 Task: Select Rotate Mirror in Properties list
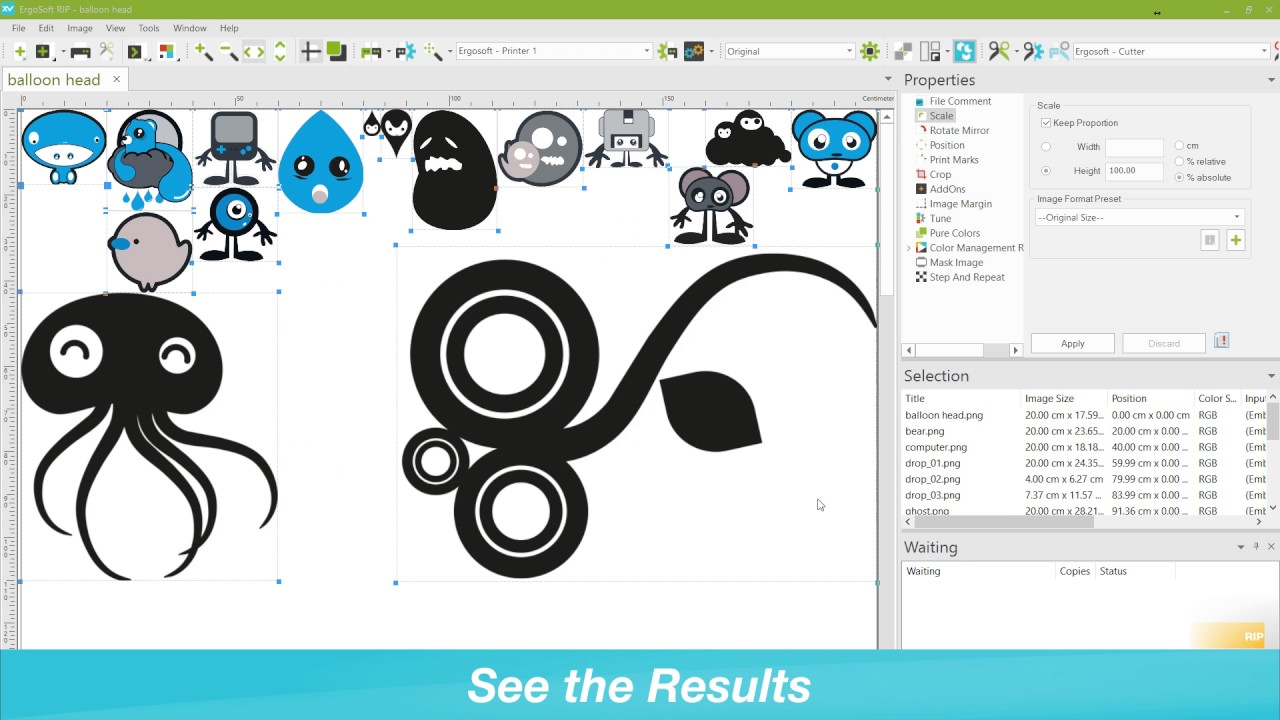pyautogui.click(x=959, y=130)
